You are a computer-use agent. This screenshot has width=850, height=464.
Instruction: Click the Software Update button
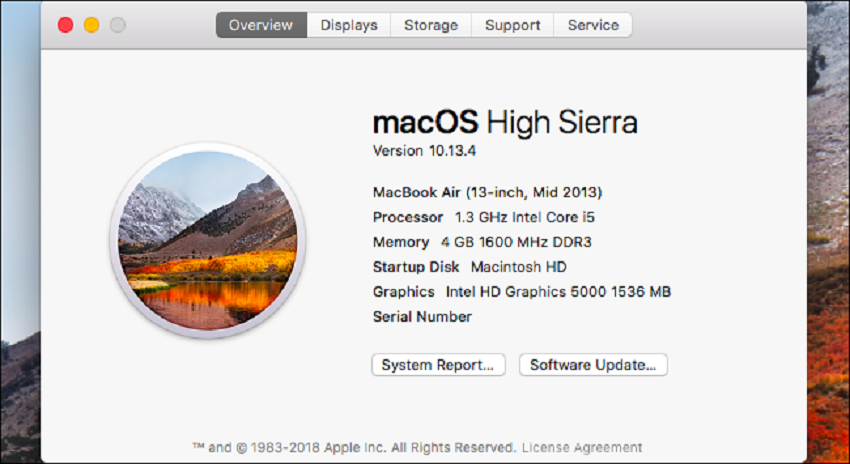pyautogui.click(x=593, y=365)
